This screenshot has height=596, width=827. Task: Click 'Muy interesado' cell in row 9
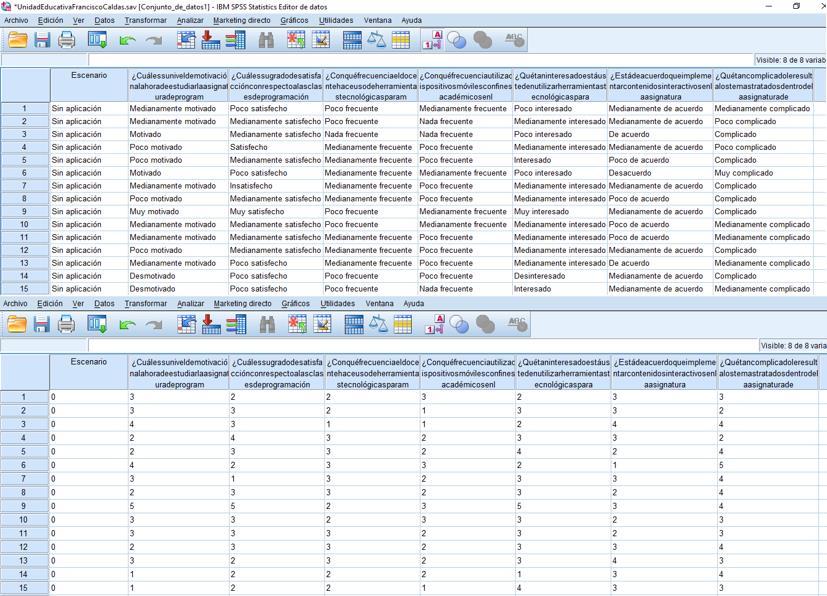click(x=560, y=212)
